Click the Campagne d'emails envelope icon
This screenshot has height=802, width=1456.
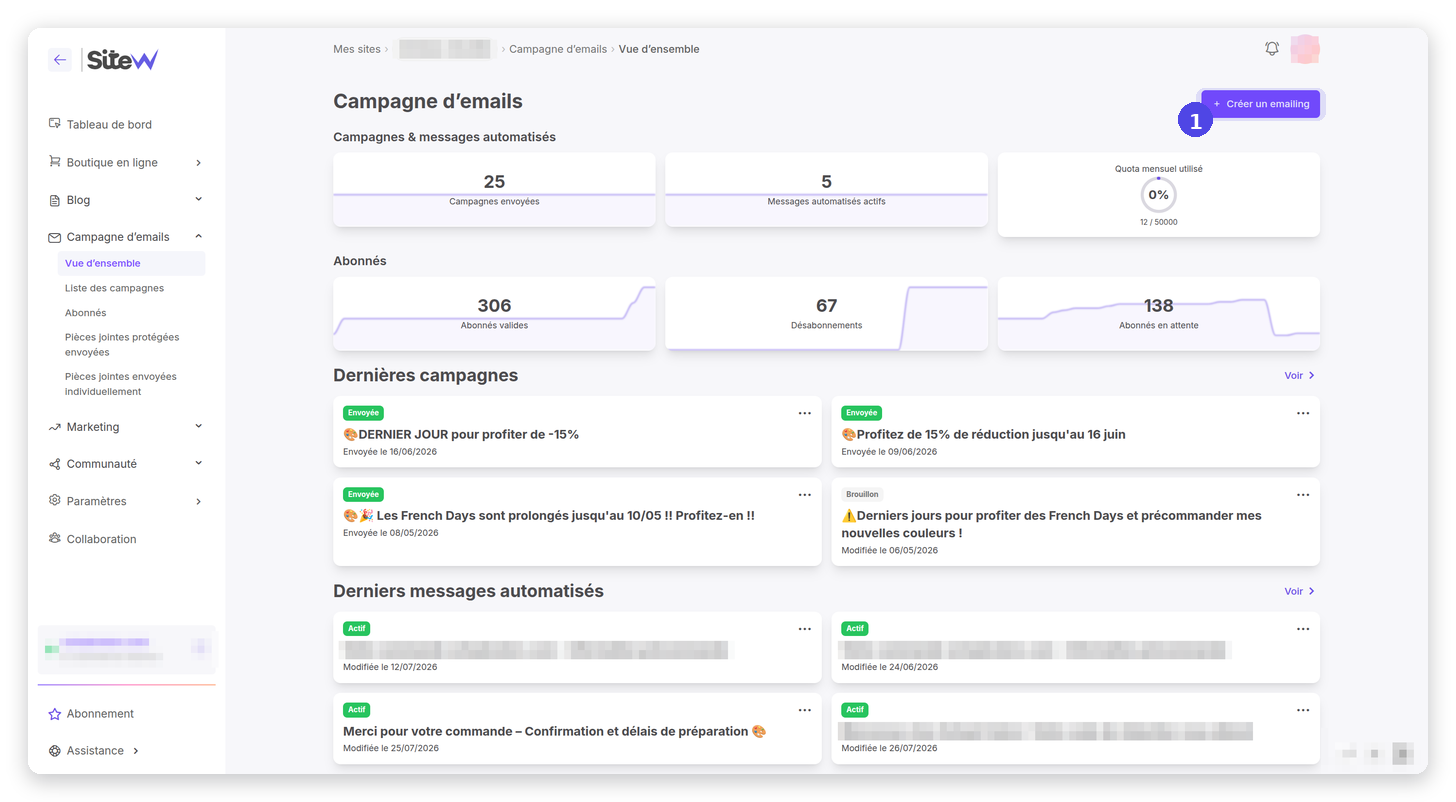point(55,237)
